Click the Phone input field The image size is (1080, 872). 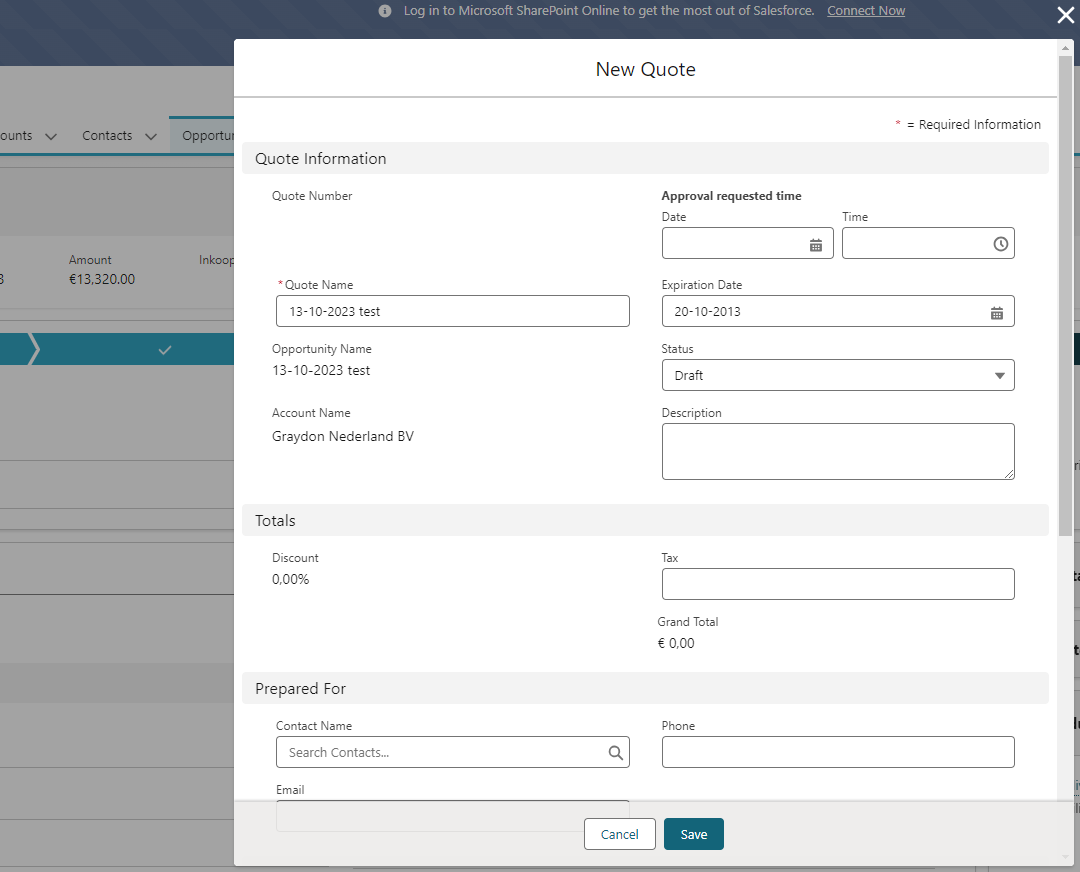[x=837, y=752]
